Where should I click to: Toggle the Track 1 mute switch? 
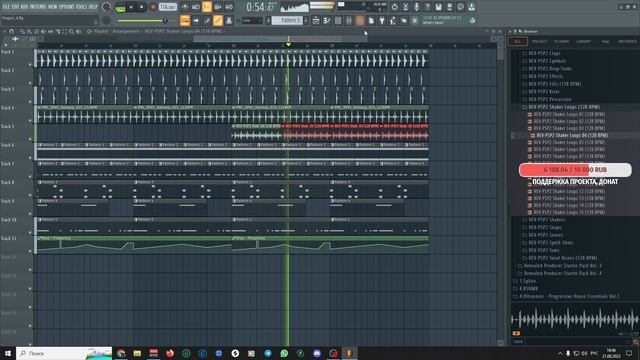click(x=30, y=64)
